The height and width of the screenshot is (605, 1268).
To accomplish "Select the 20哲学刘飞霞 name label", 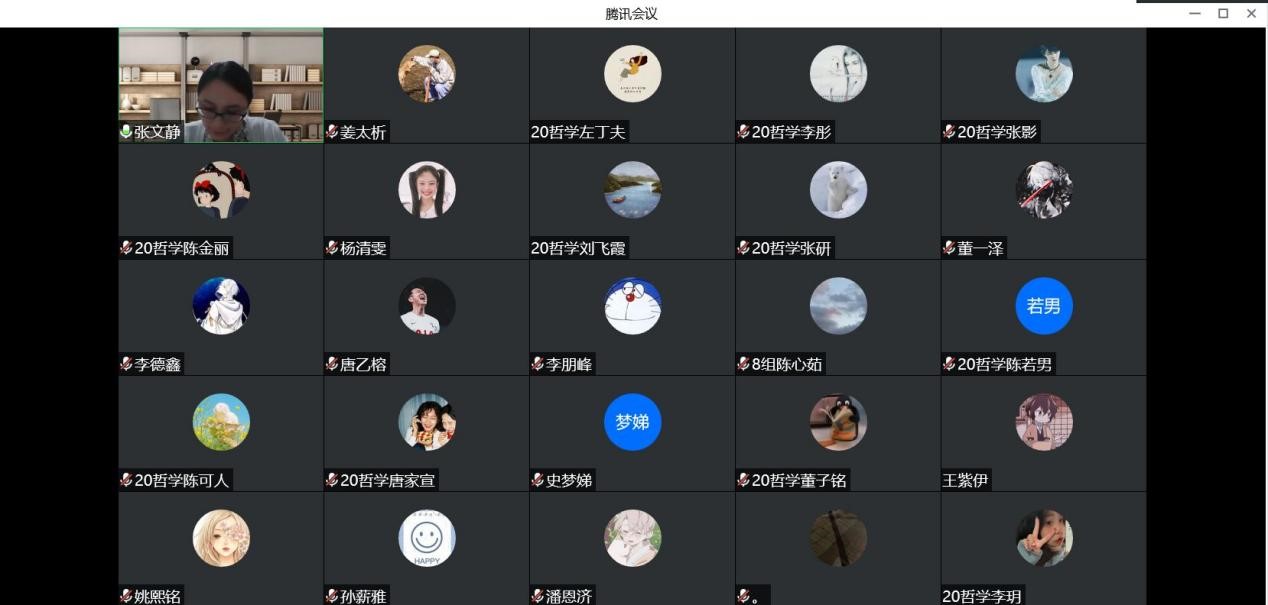I will click(579, 248).
